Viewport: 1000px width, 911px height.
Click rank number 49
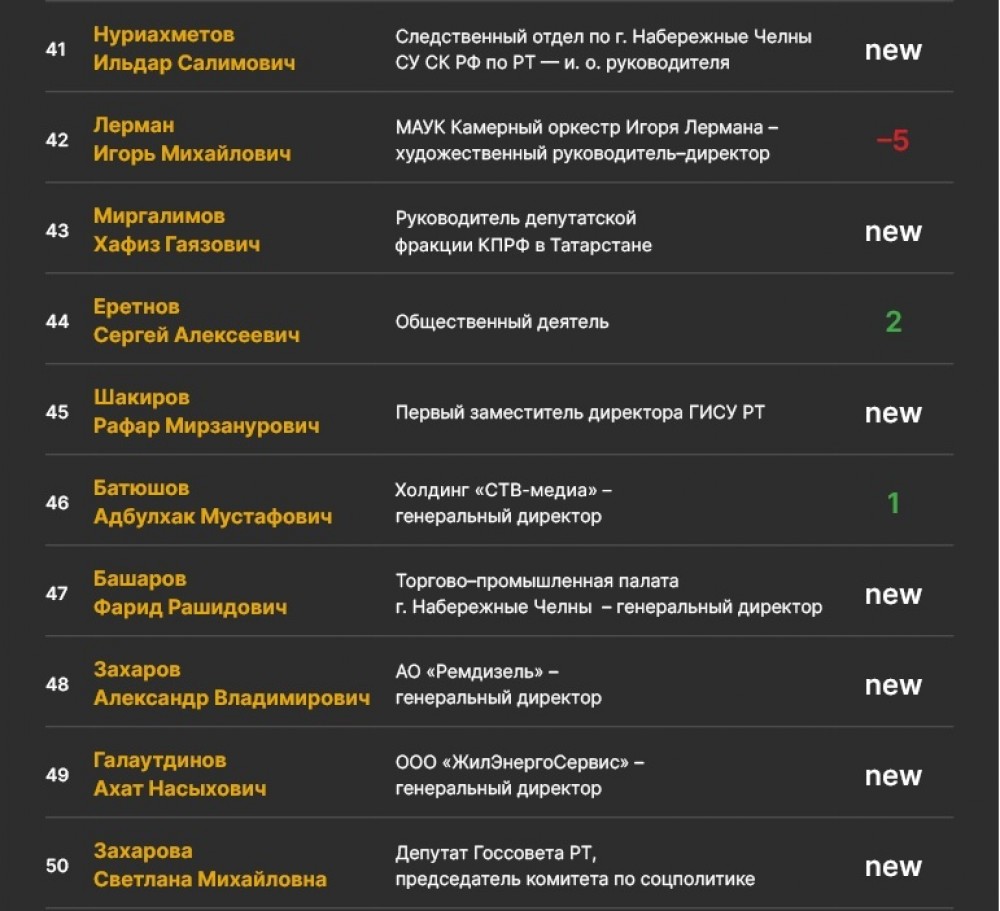(x=57, y=775)
